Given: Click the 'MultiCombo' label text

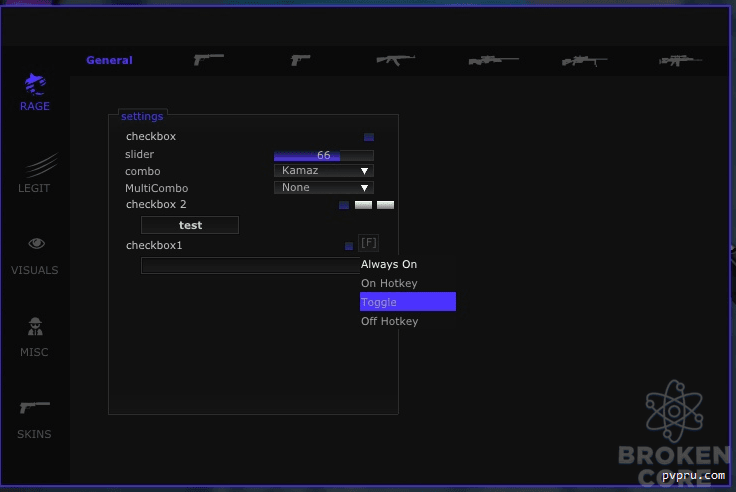Looking at the screenshot, I should point(156,188).
